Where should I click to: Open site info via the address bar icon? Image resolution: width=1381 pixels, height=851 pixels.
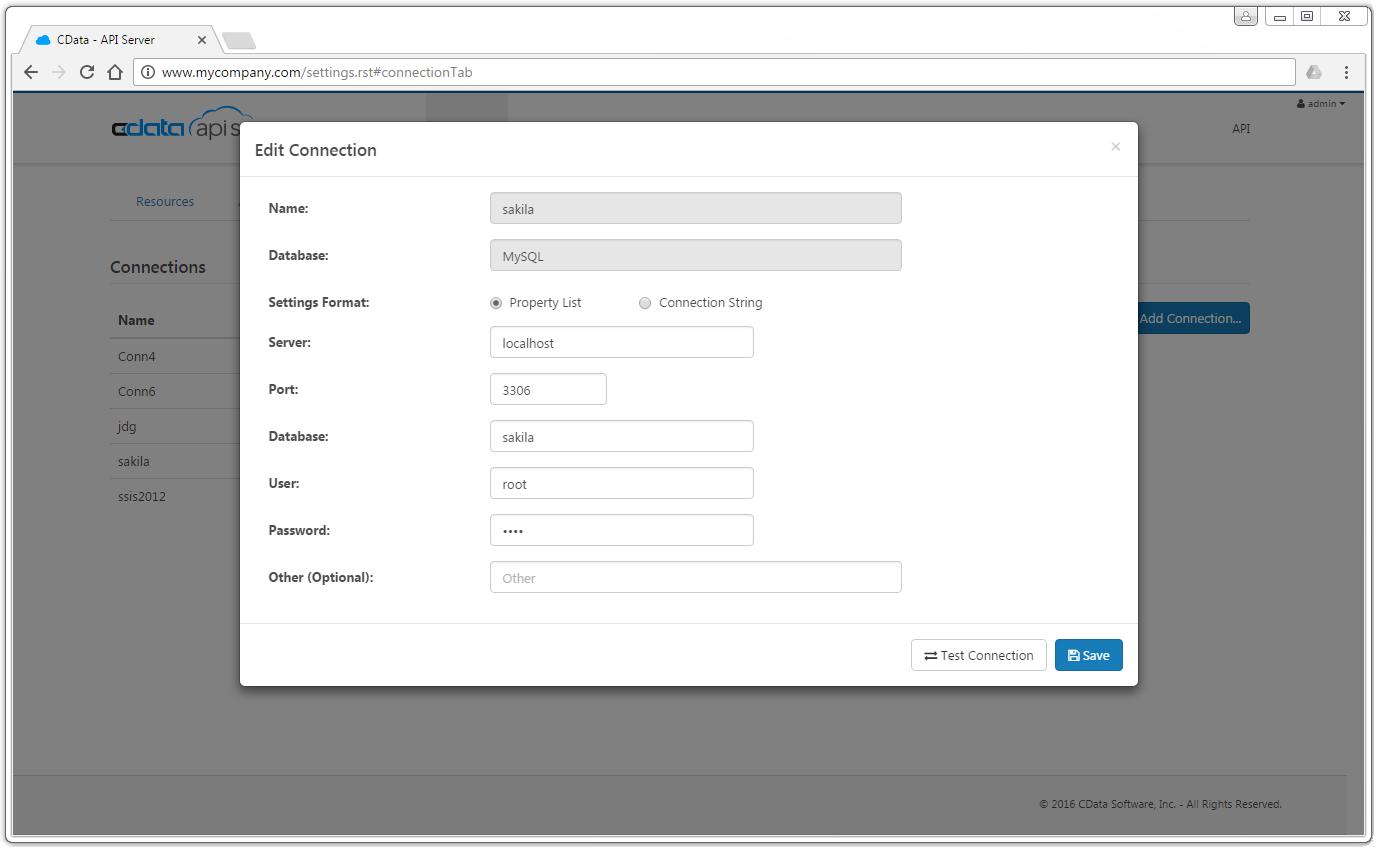[x=147, y=72]
